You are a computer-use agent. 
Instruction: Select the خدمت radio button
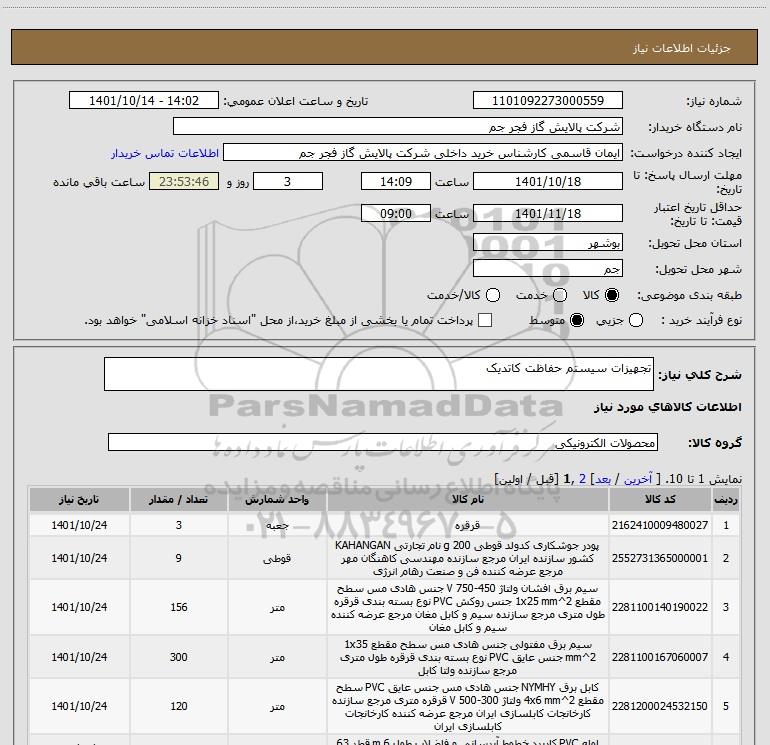560,295
